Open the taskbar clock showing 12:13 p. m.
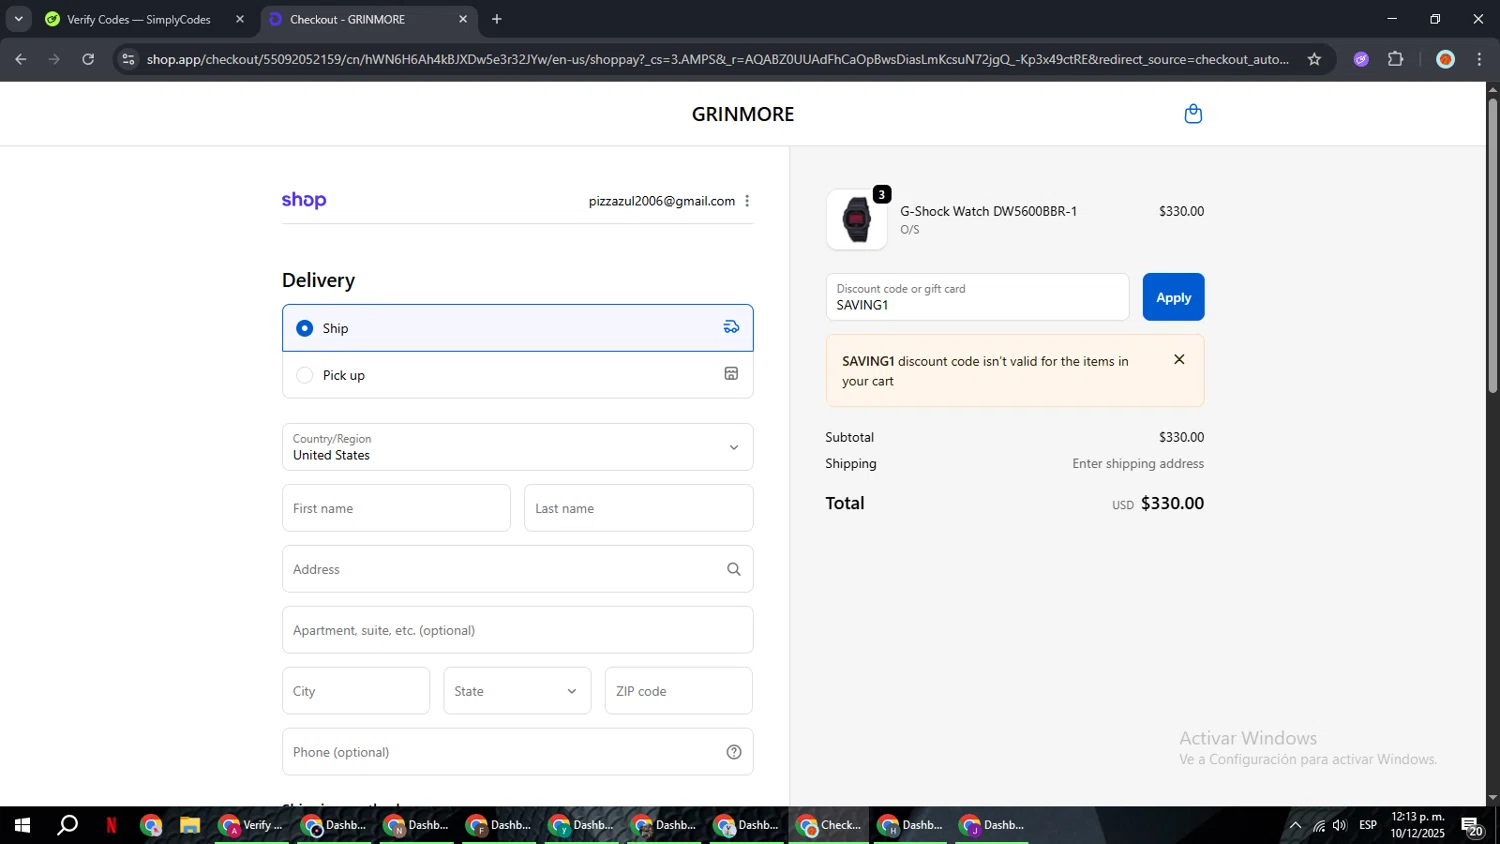Viewport: 1500px width, 844px height. point(1417,825)
